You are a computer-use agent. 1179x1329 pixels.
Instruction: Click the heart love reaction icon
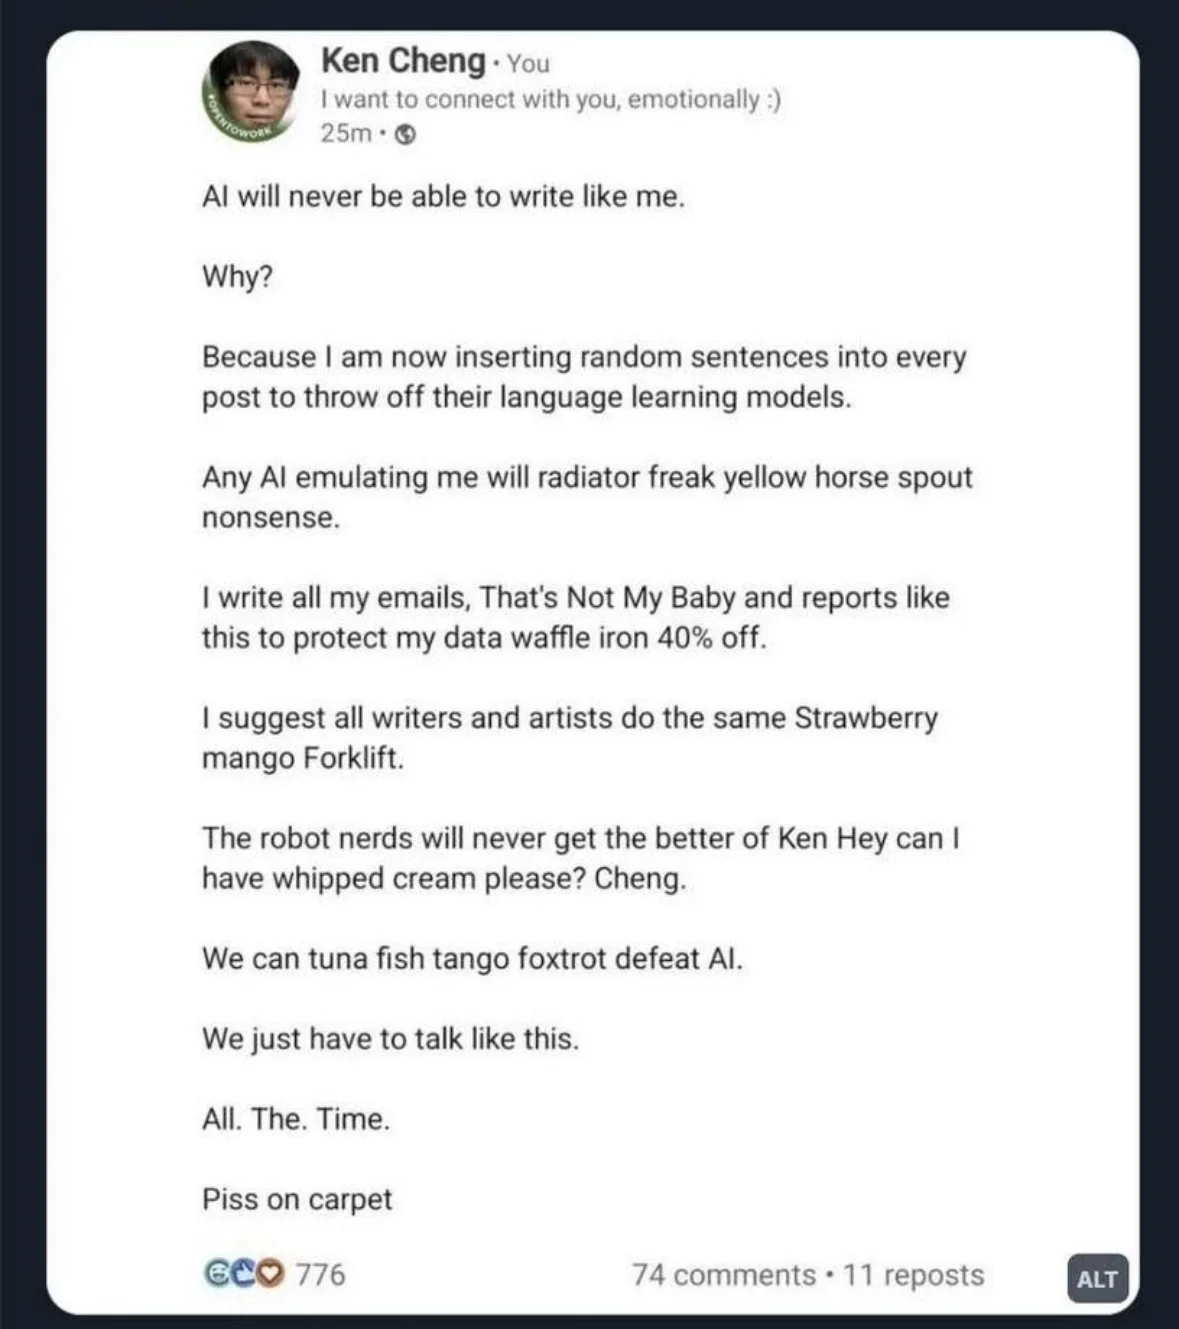tap(270, 1274)
